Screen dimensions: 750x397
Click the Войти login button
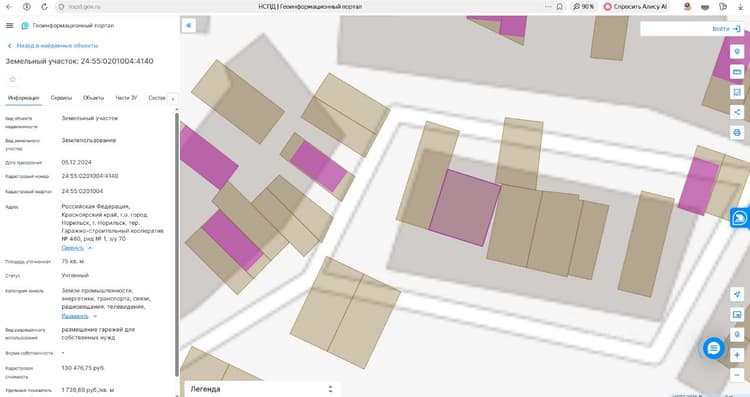726,29
